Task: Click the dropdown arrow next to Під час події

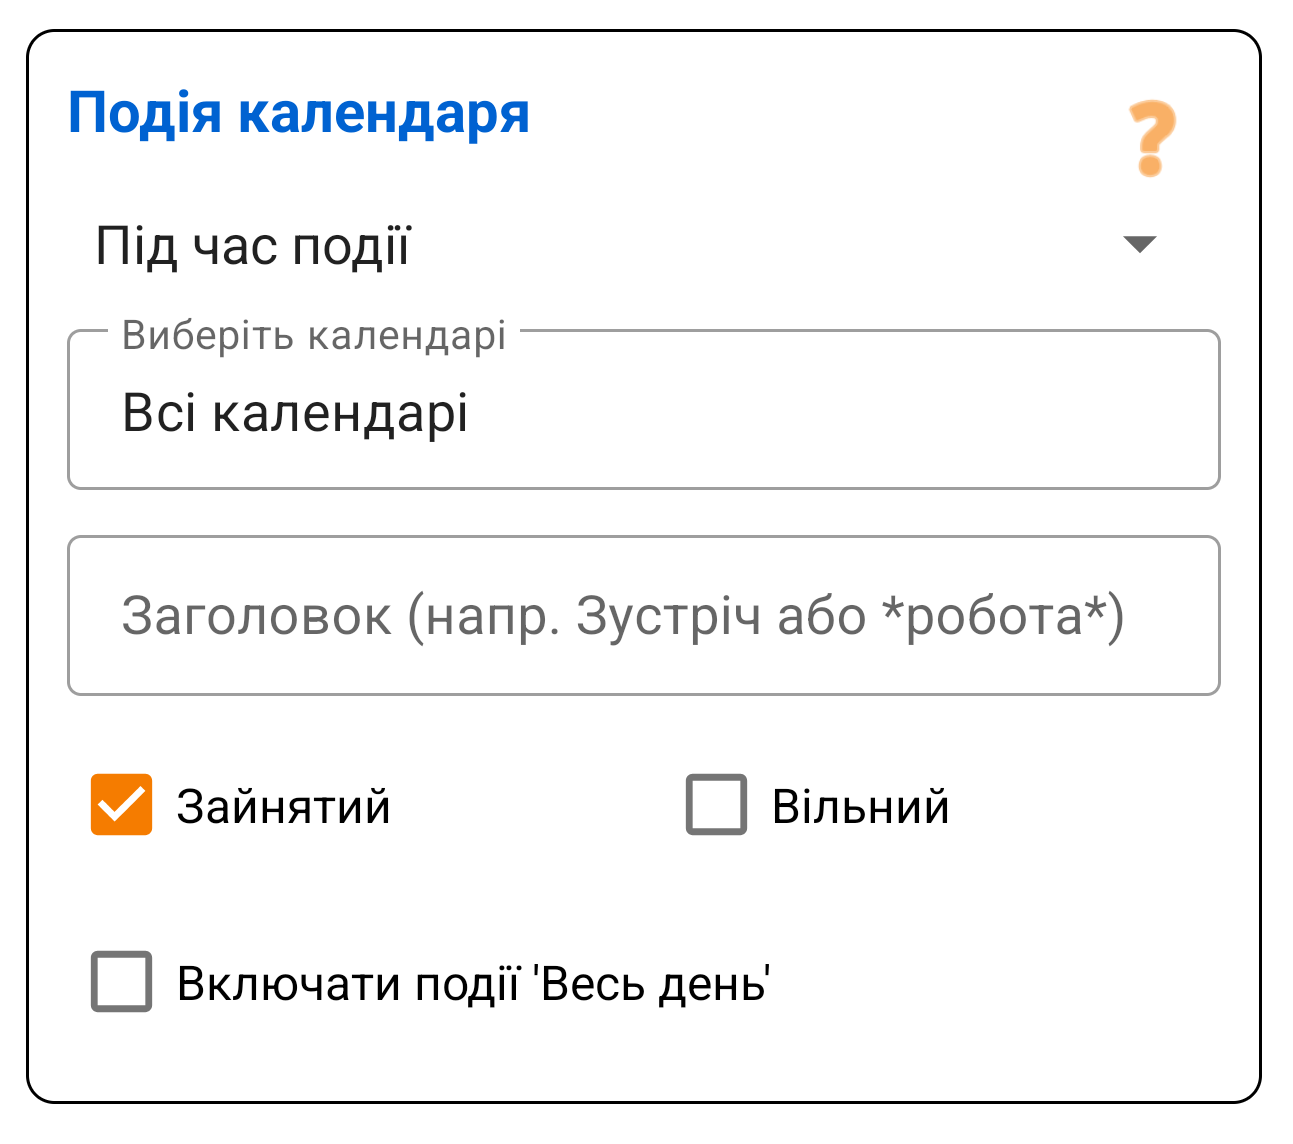Action: coord(1139,245)
